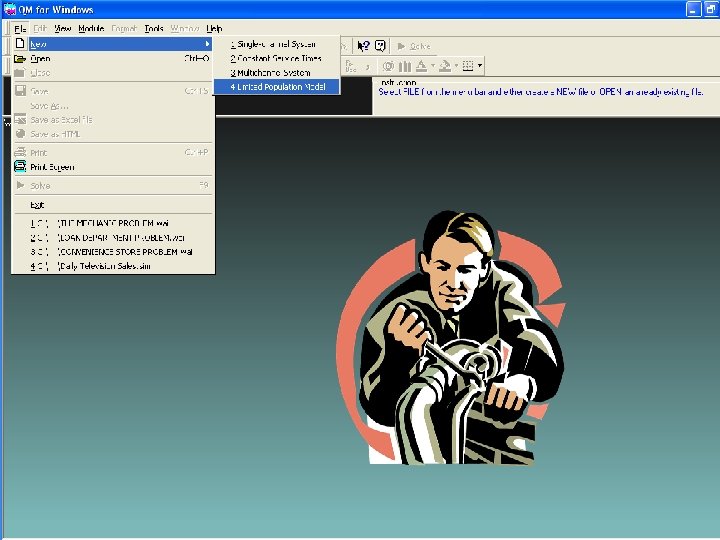Click the disabled Solve item in File menu
This screenshot has width=720, height=540.
point(112,186)
